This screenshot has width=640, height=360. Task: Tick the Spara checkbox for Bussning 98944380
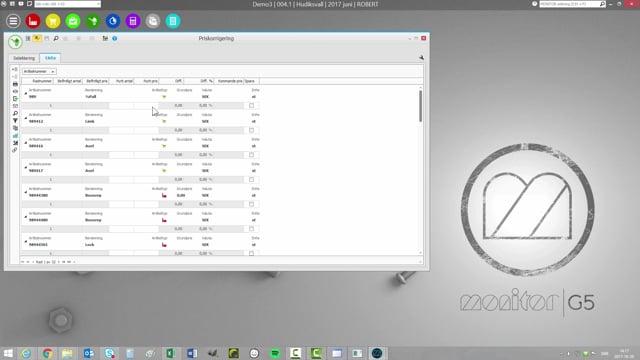point(251,204)
